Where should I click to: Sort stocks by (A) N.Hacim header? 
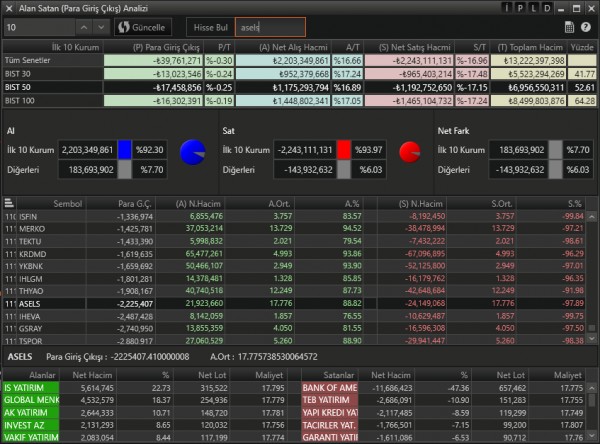coord(190,204)
